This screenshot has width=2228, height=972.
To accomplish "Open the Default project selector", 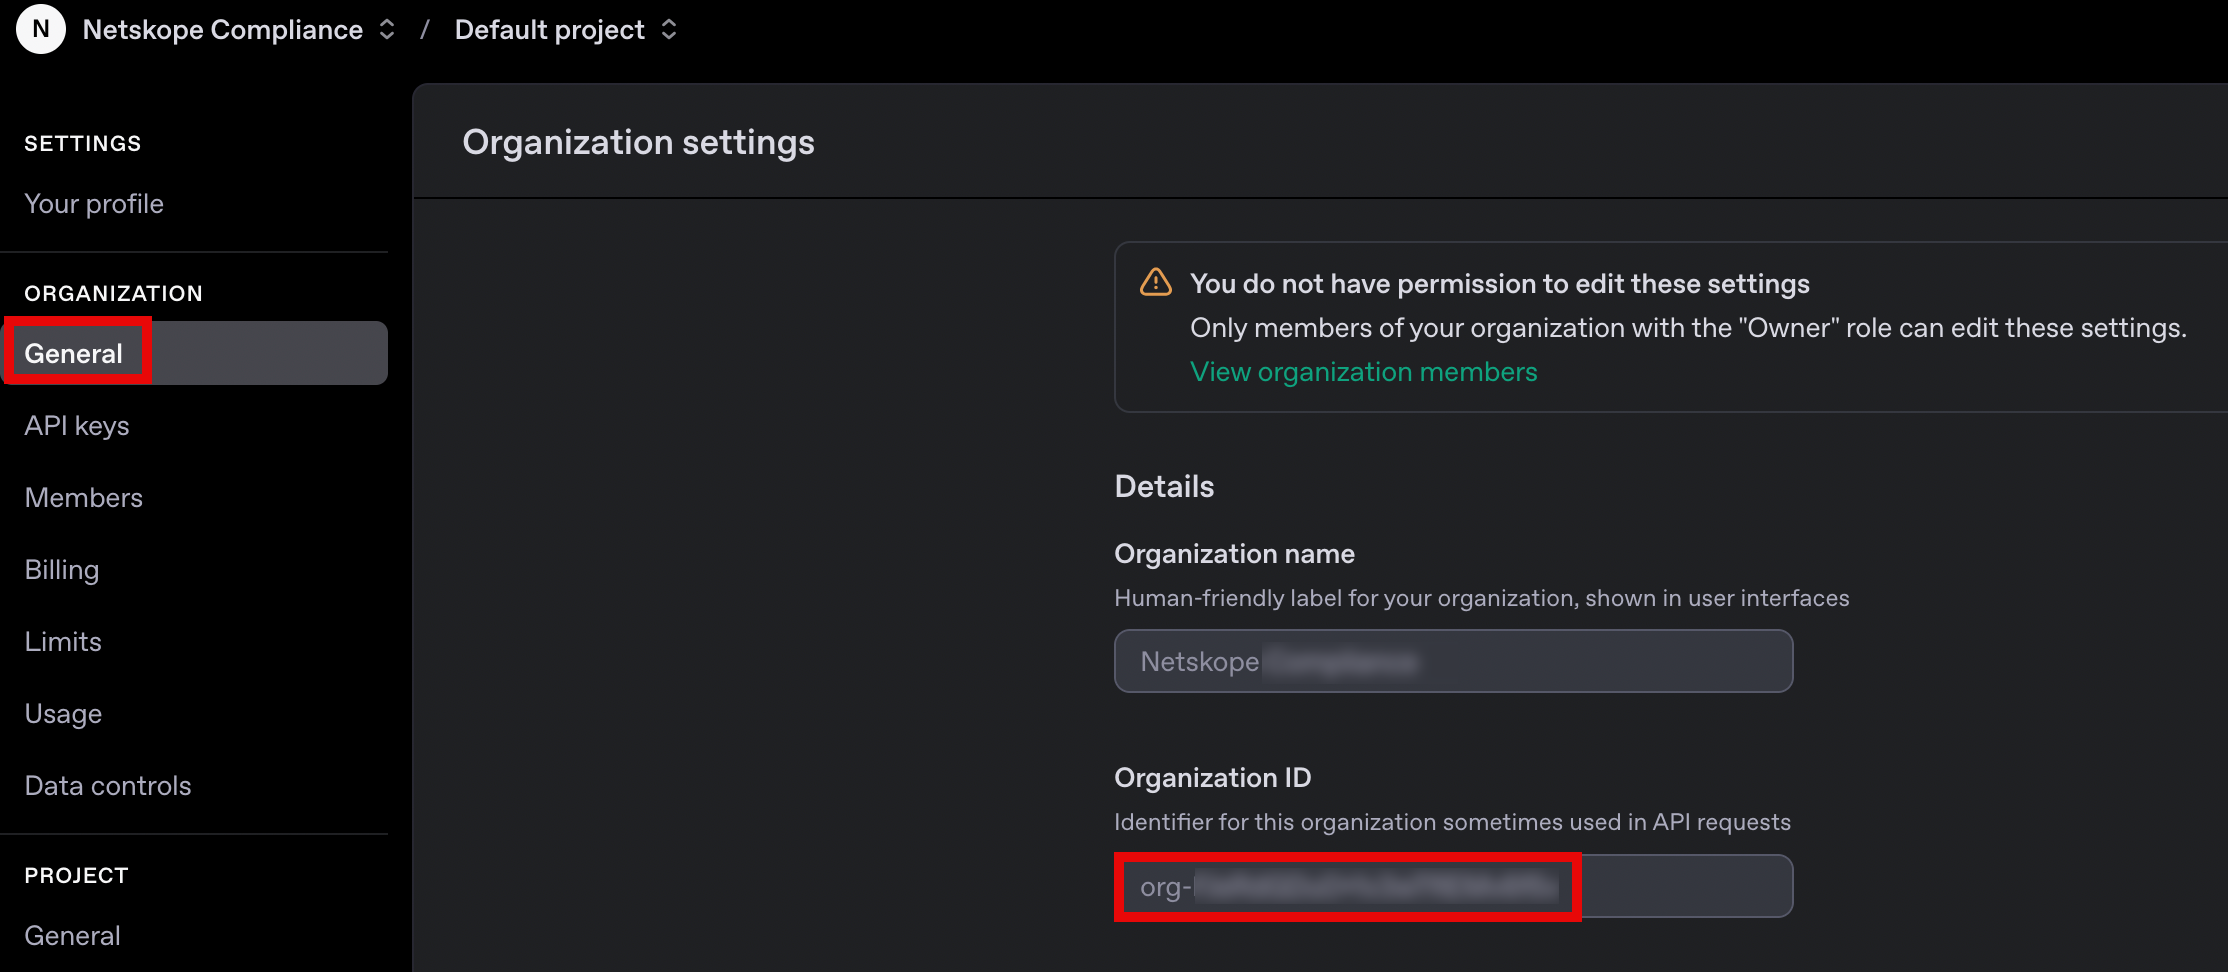I will [548, 29].
